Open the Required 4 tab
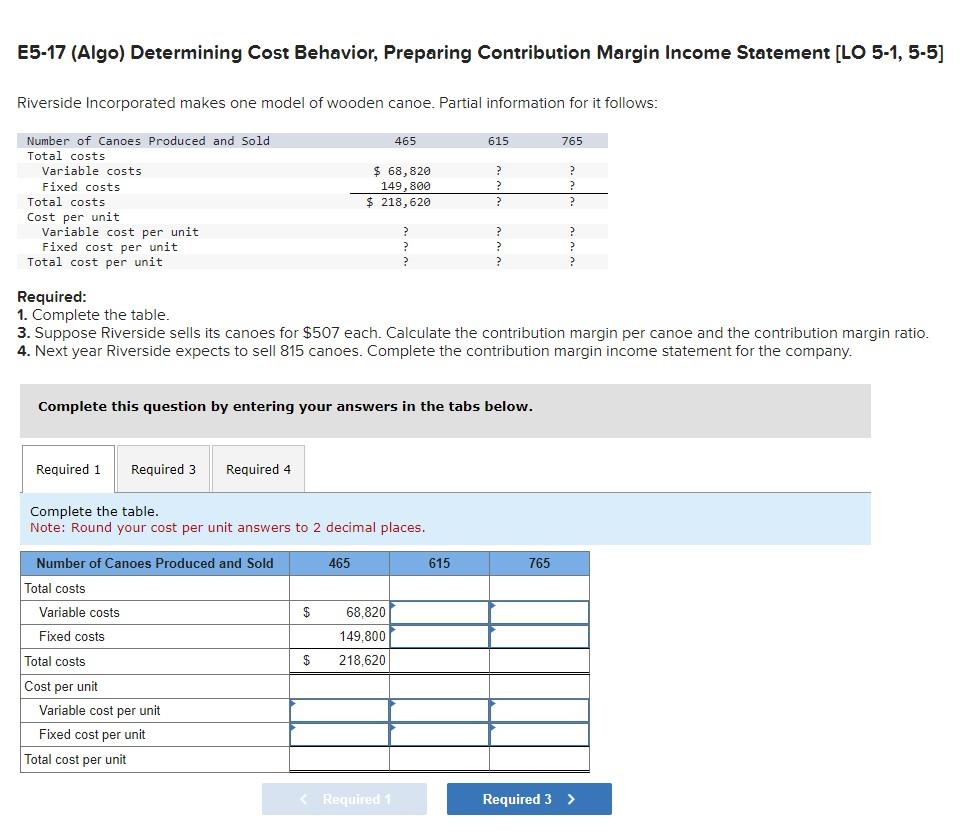The width and height of the screenshot is (975, 835). [x=257, y=468]
